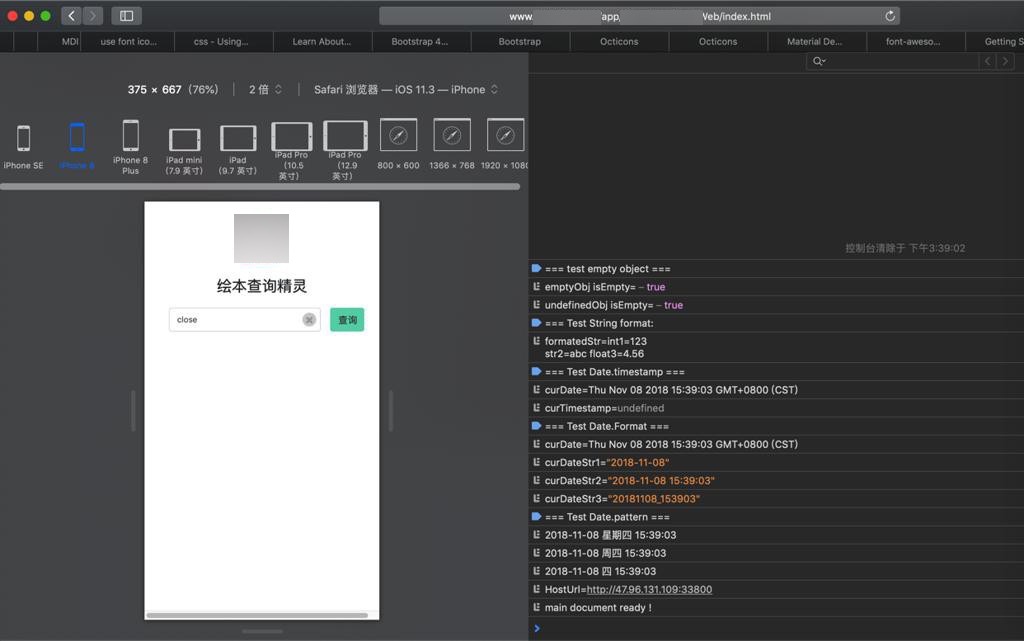This screenshot has width=1024, height=641.
Task: Select the curDateStr1="2018-11-08" log entry
Action: click(x=776, y=463)
